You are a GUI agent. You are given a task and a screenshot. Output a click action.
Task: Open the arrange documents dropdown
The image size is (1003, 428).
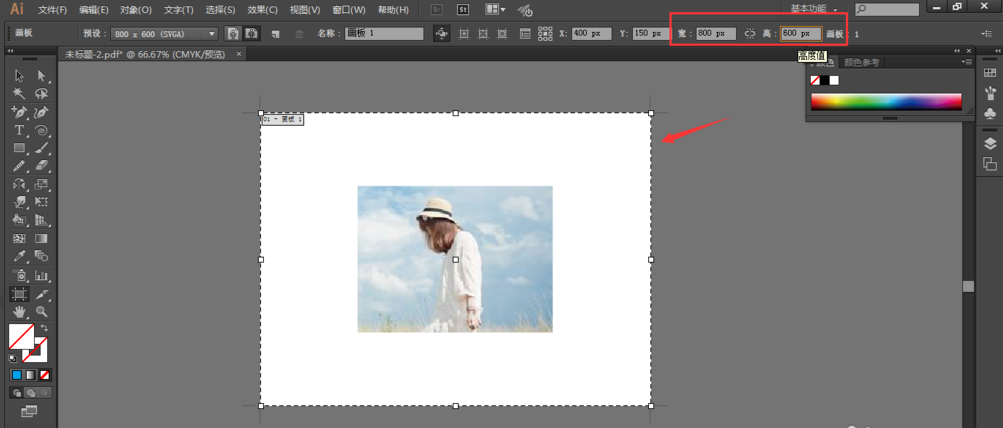[x=494, y=9]
